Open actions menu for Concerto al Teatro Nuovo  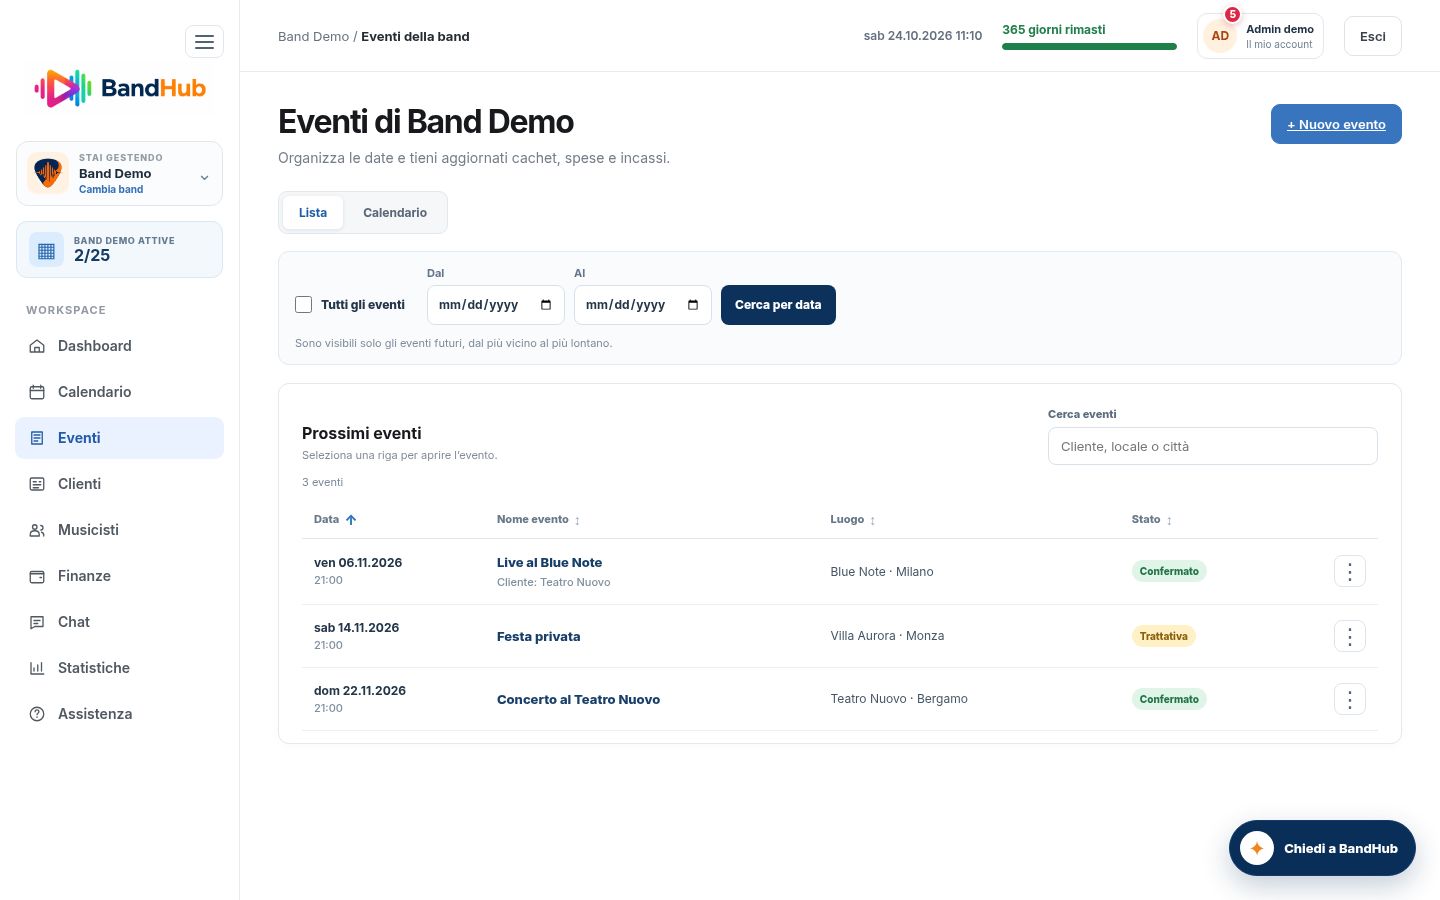(x=1350, y=699)
